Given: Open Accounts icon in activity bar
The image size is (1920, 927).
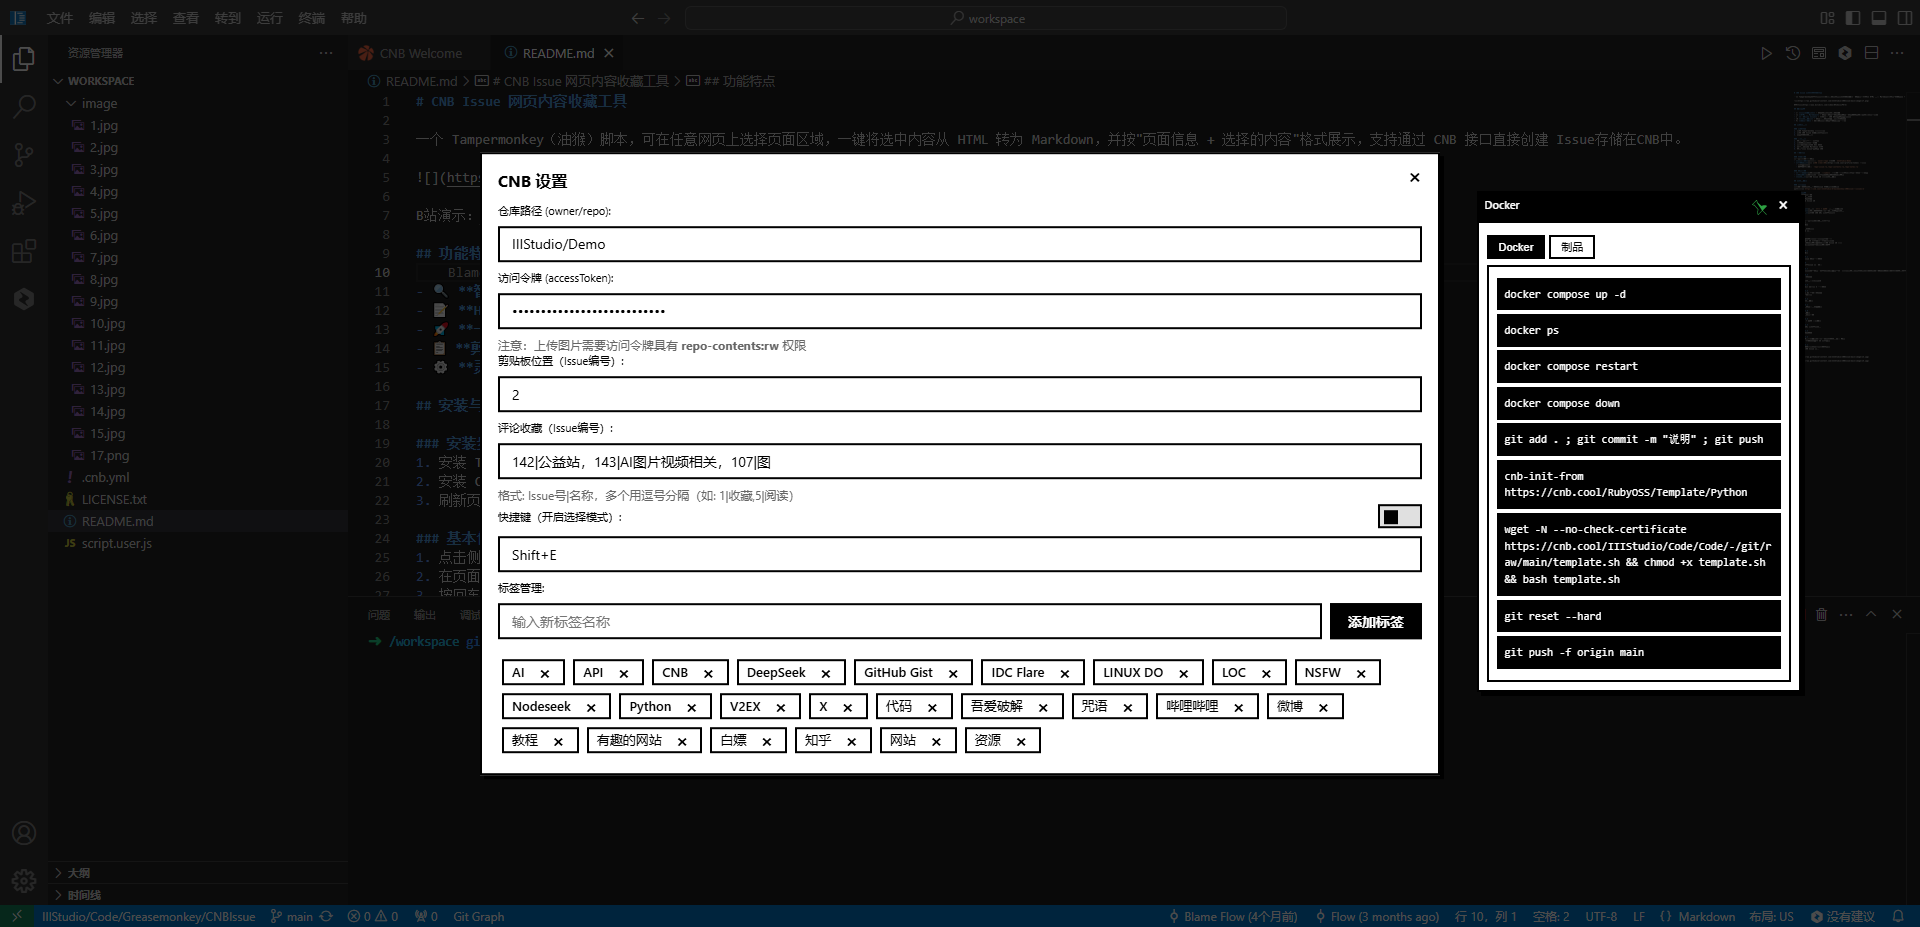Looking at the screenshot, I should 24,833.
